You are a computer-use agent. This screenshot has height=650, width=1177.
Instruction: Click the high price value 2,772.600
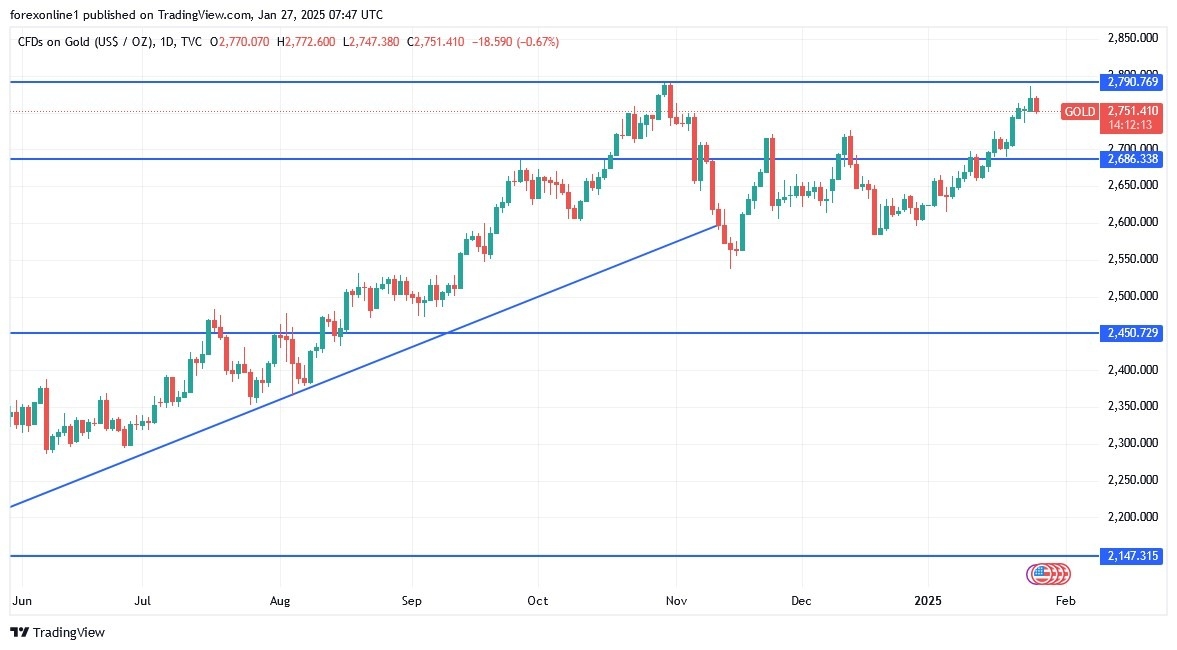click(x=314, y=42)
